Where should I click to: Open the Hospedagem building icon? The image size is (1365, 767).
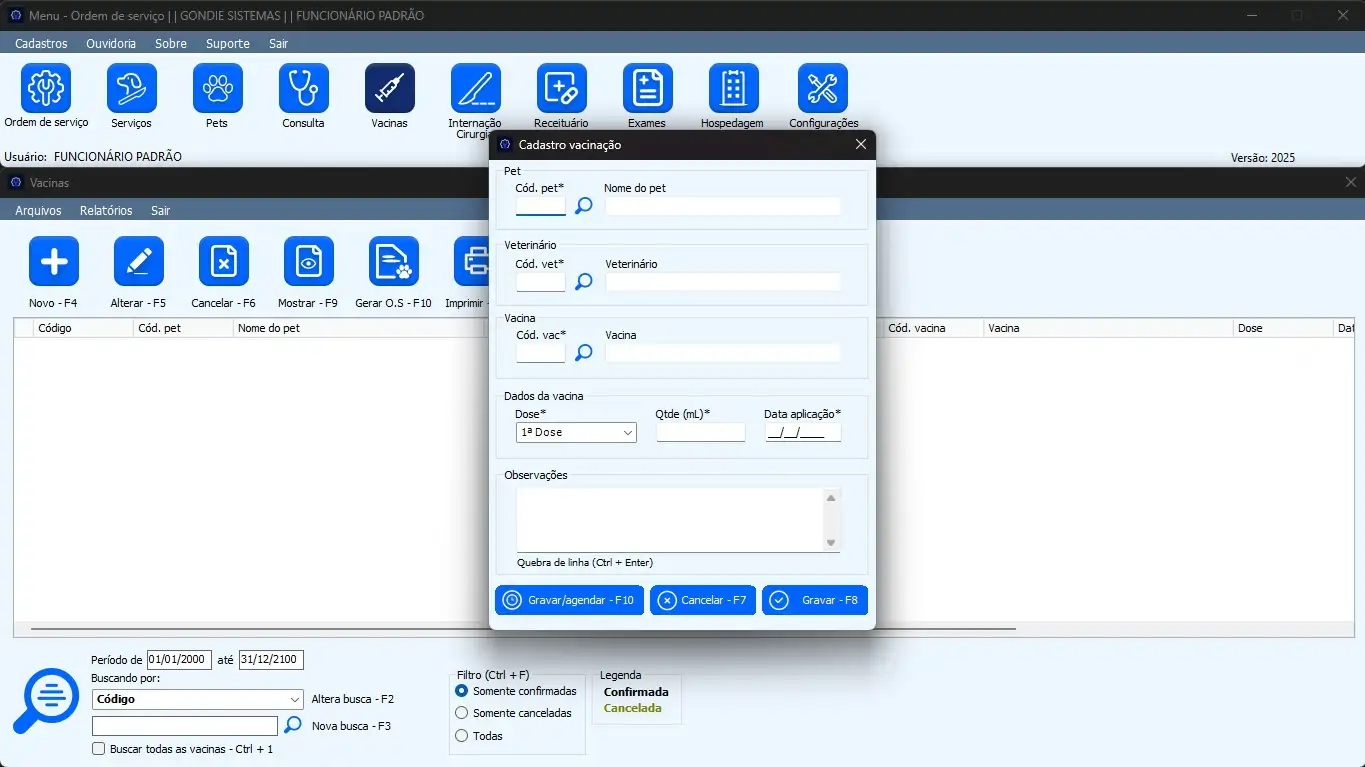pyautogui.click(x=733, y=89)
